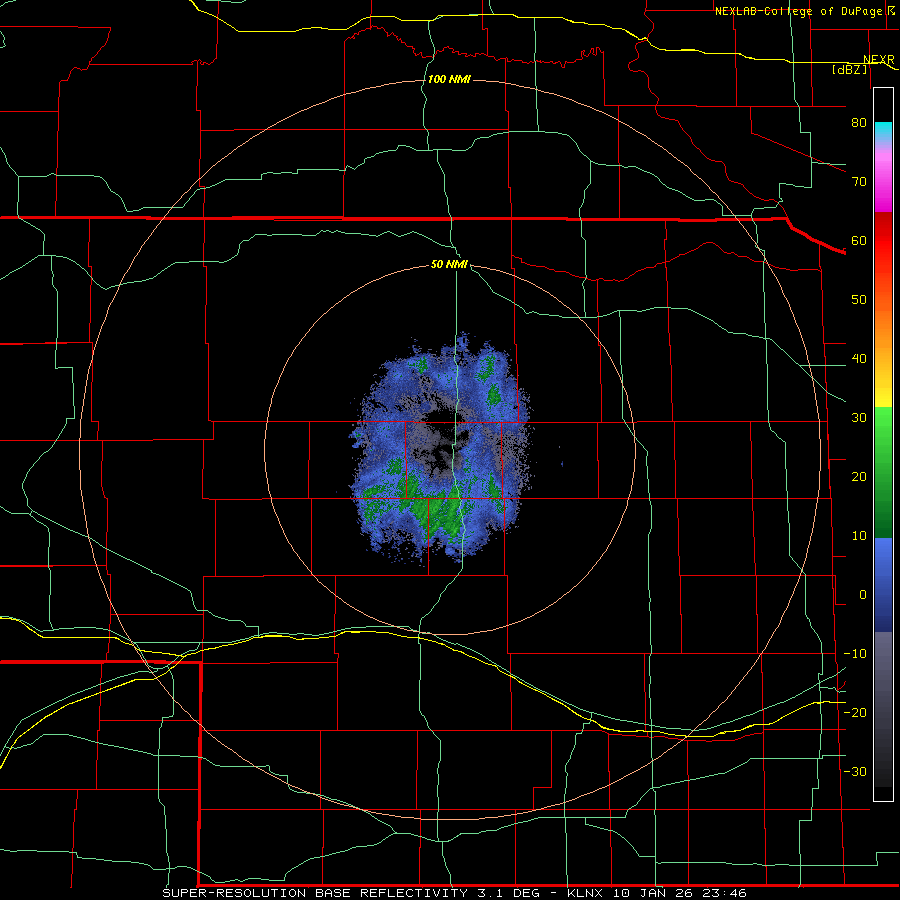
Task: Click the 10 value on the dBZ scale
Action: [x=859, y=536]
